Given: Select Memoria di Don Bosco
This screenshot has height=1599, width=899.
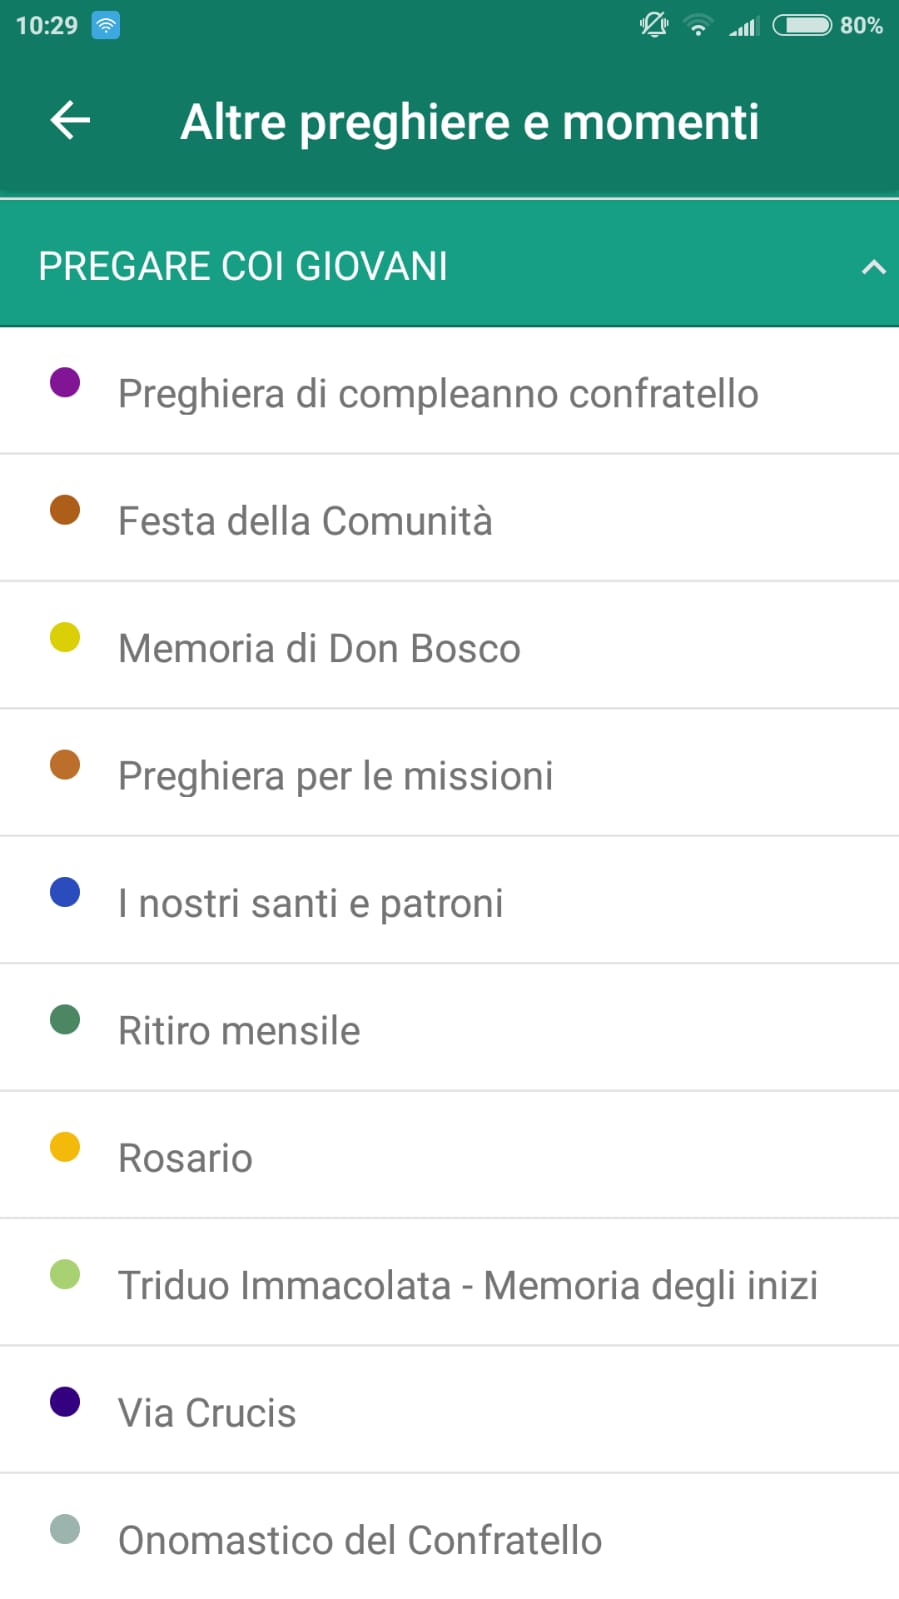Looking at the screenshot, I should tap(319, 648).
